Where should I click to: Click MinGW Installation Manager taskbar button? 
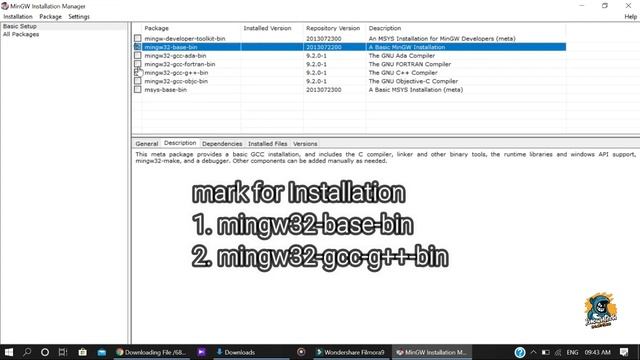pos(431,352)
